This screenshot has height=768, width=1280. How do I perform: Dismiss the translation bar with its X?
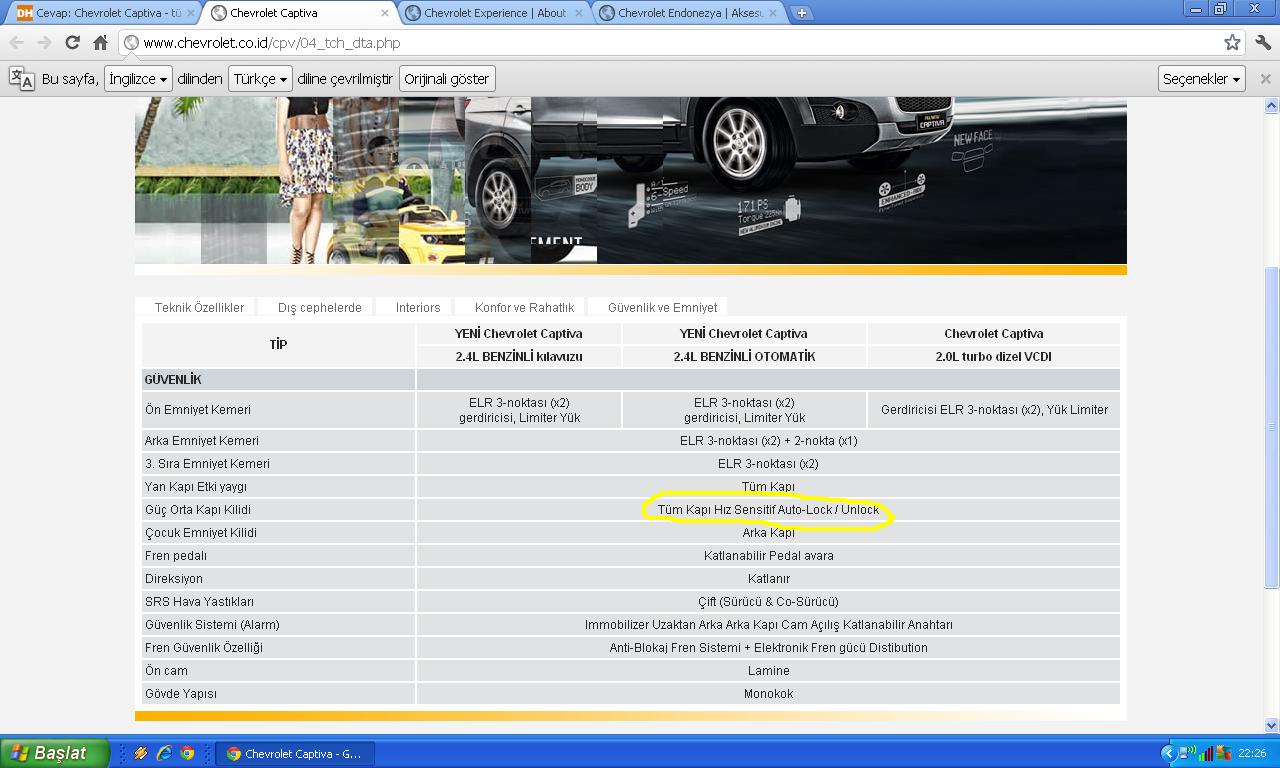point(1265,78)
